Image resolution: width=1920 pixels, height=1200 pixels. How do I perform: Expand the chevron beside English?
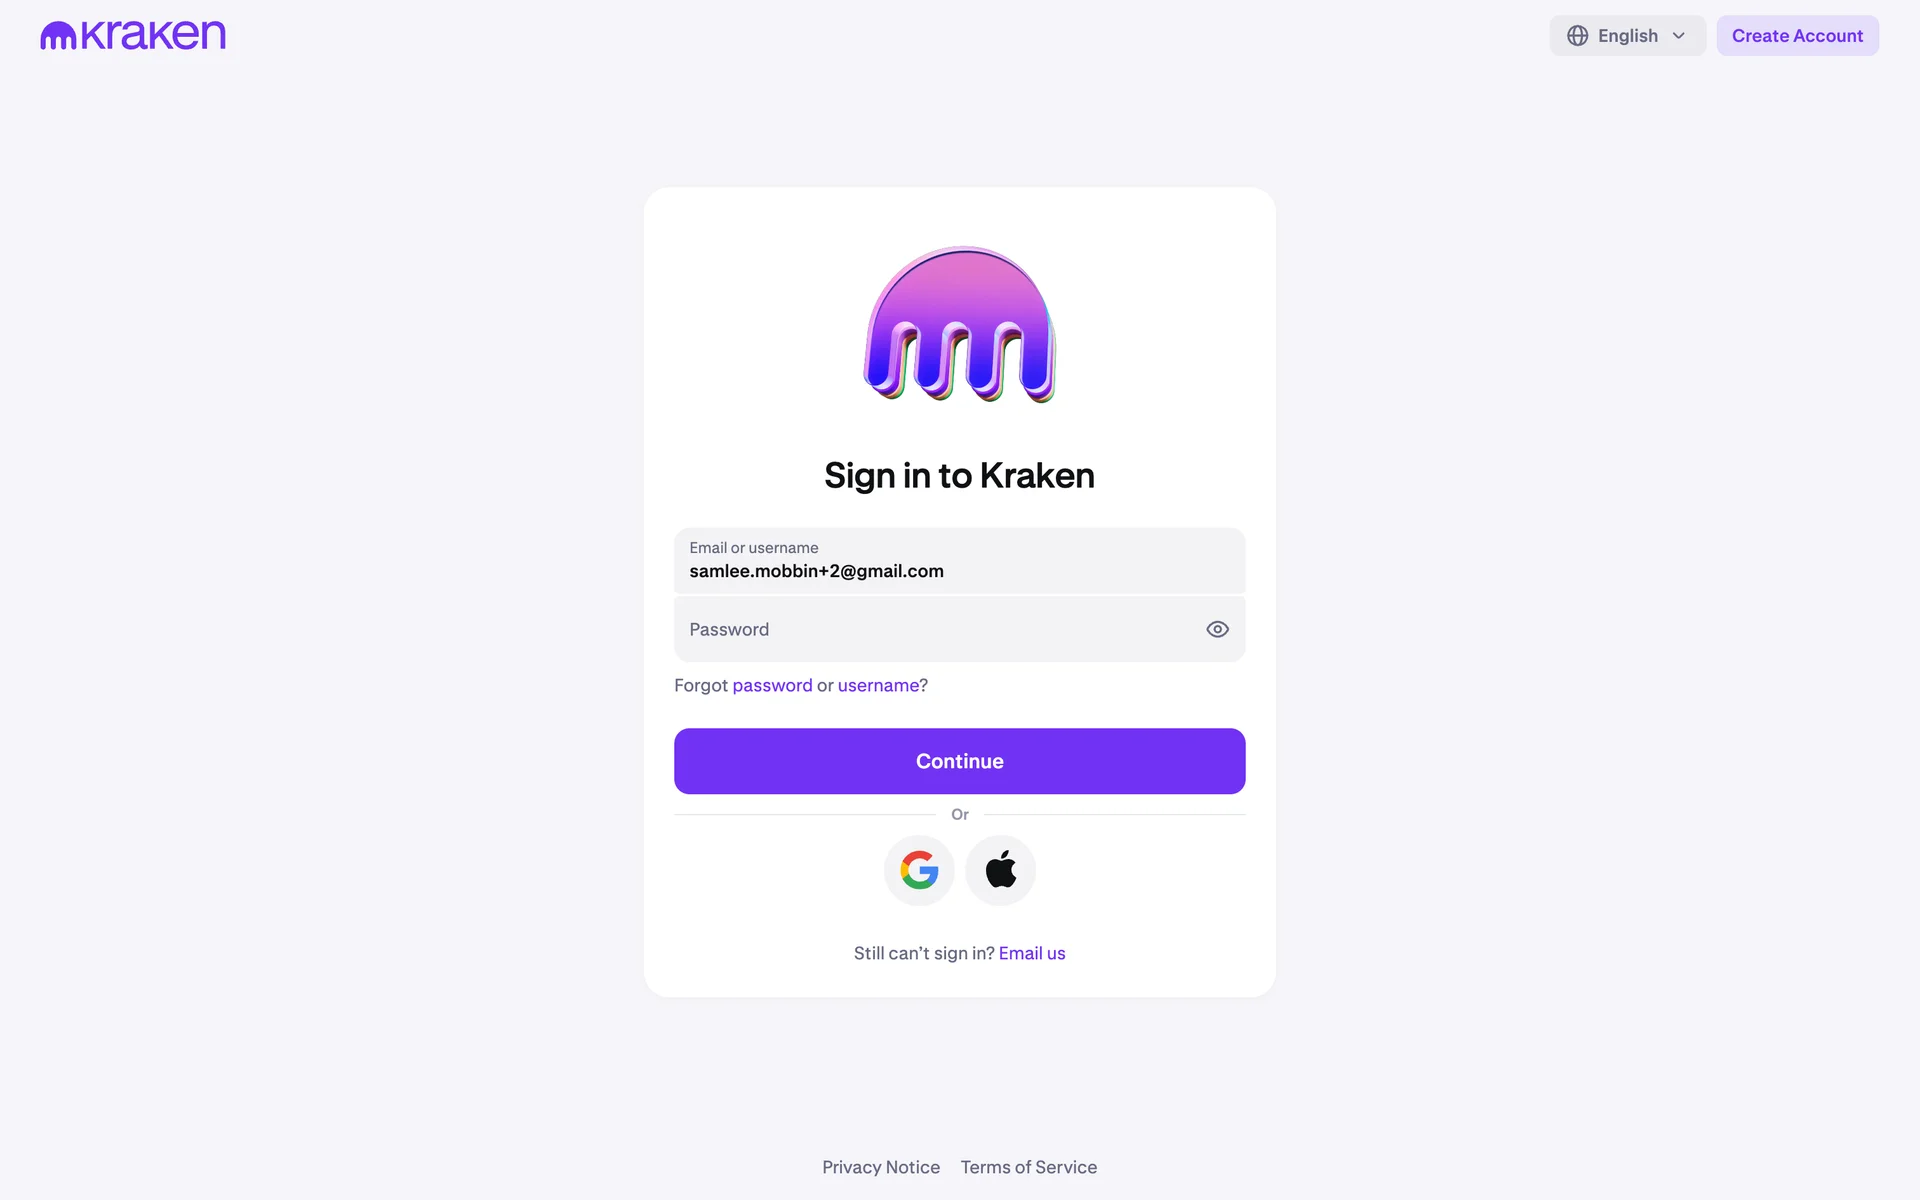point(1679,36)
